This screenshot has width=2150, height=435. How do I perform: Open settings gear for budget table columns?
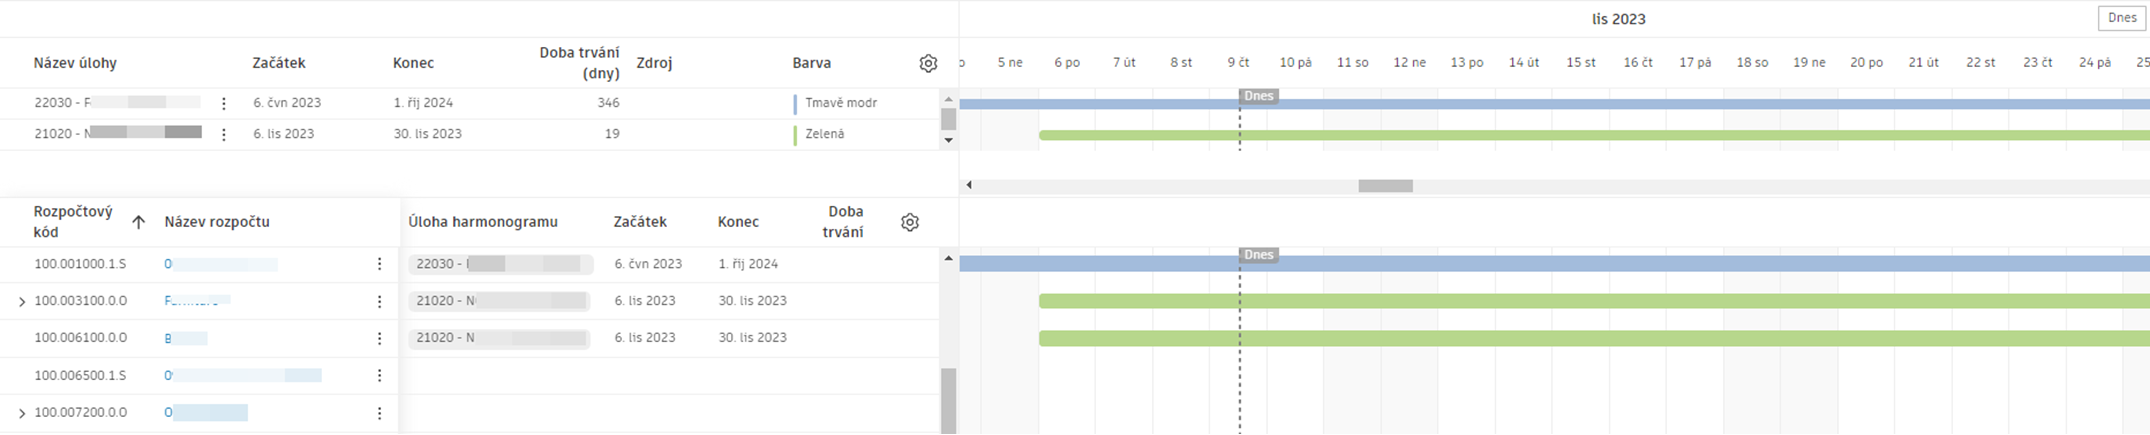pos(909,222)
